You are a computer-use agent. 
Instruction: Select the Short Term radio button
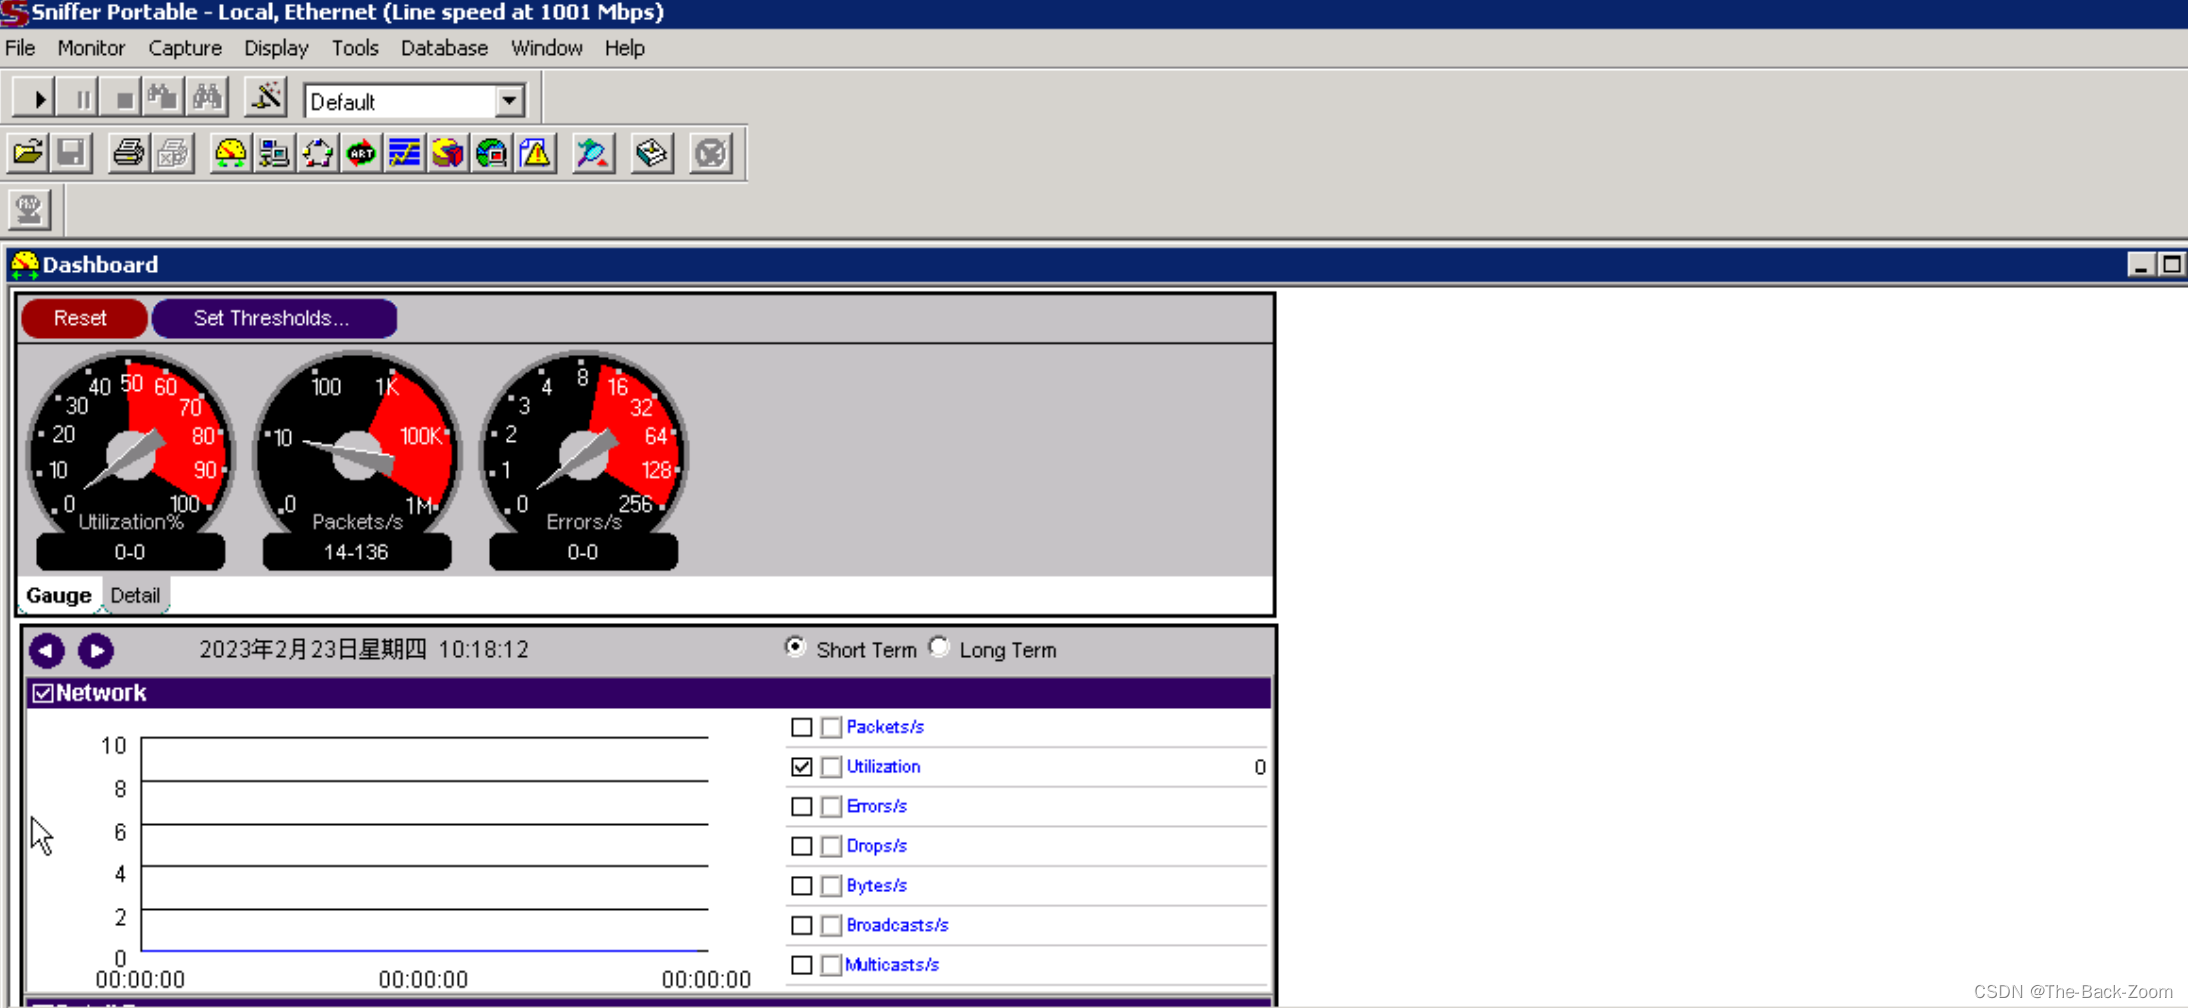pyautogui.click(x=795, y=648)
